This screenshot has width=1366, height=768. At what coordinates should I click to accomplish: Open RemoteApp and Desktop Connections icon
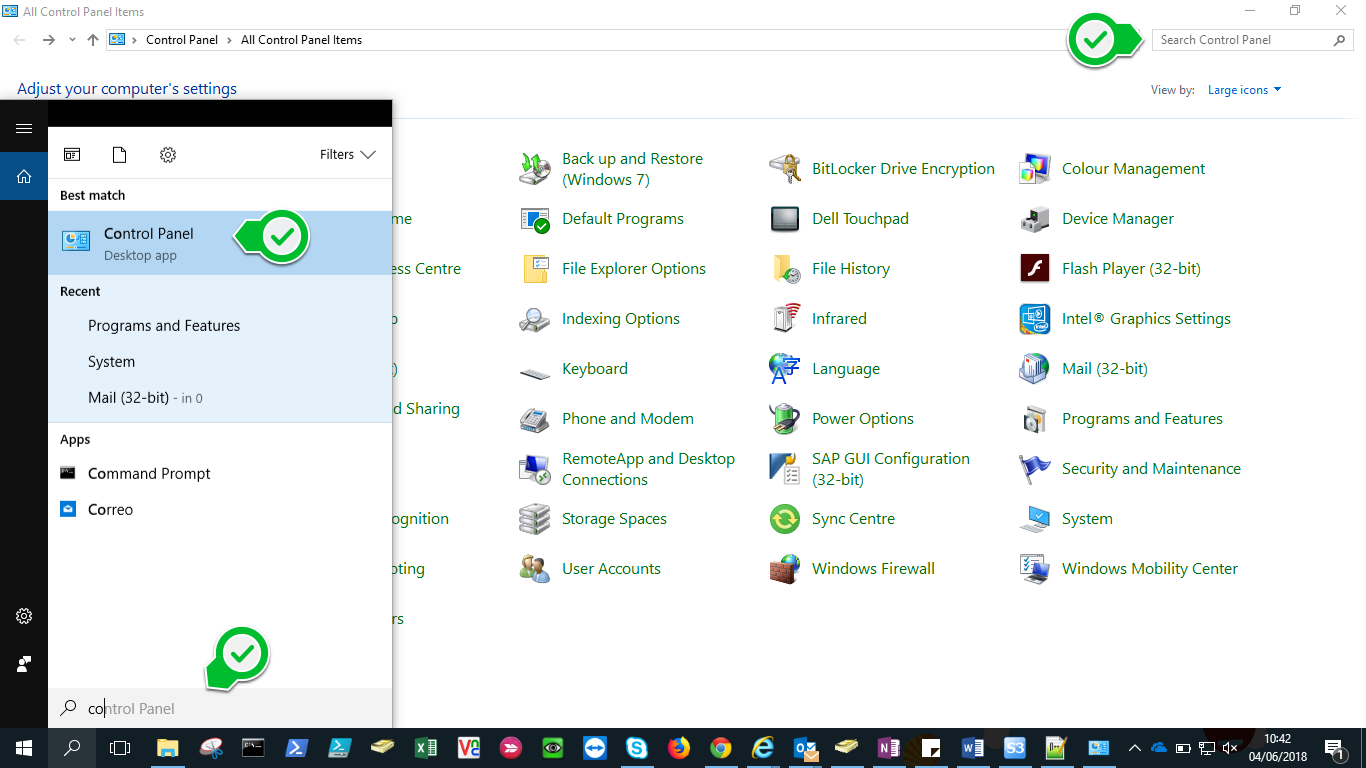coord(535,469)
